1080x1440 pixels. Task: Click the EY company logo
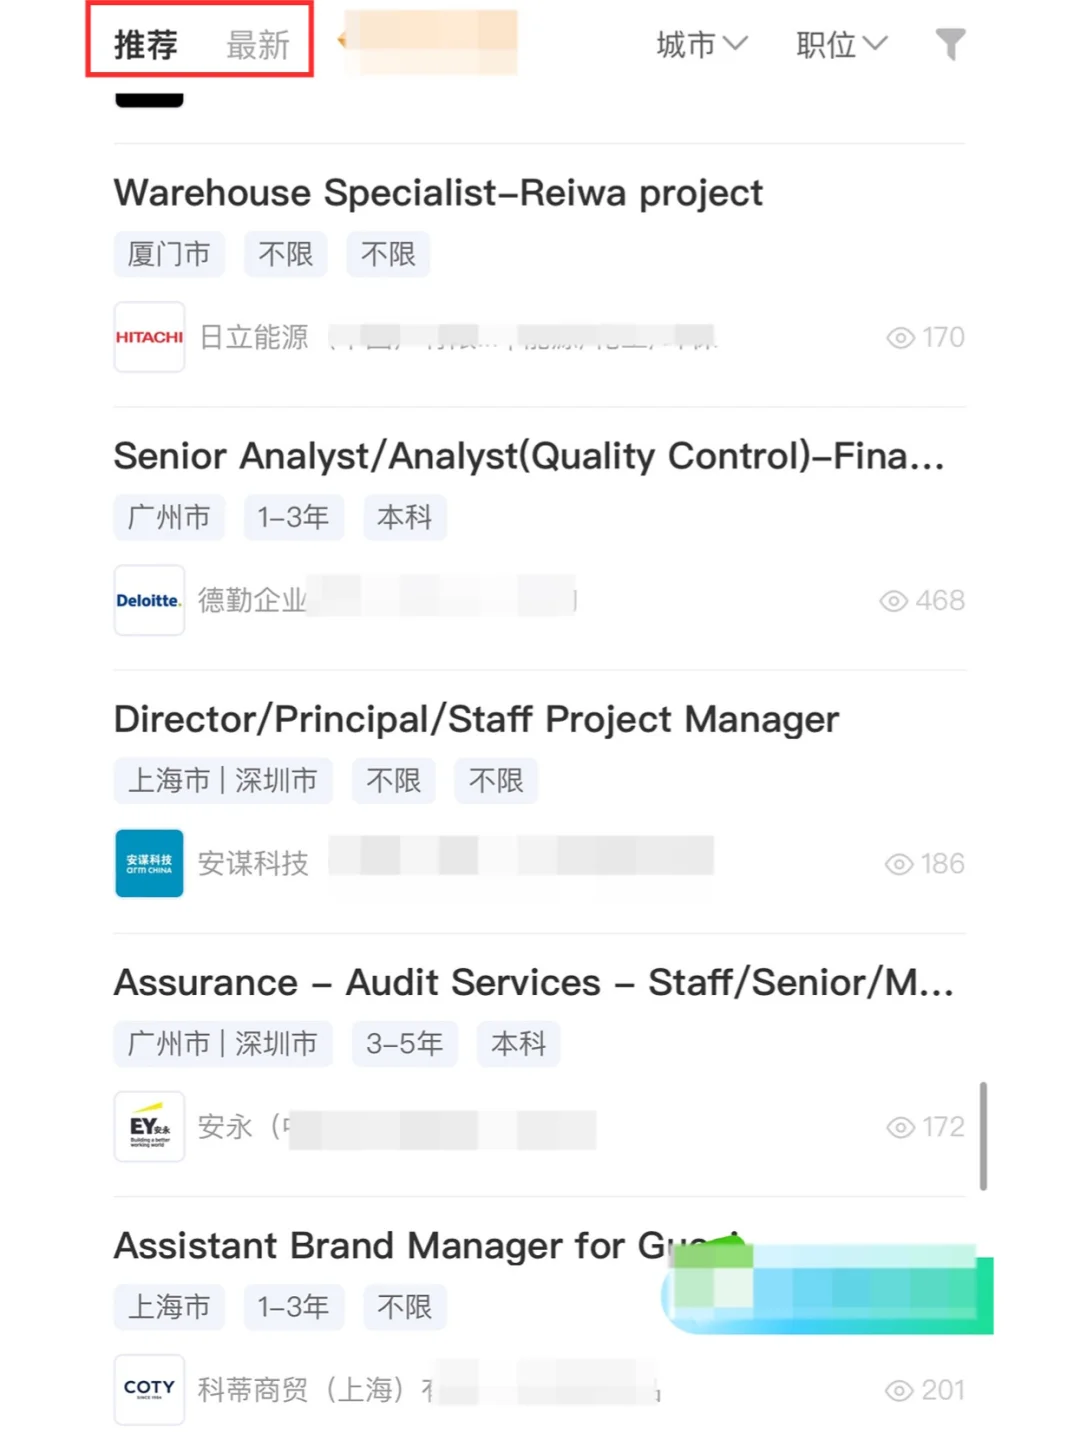click(x=149, y=1126)
